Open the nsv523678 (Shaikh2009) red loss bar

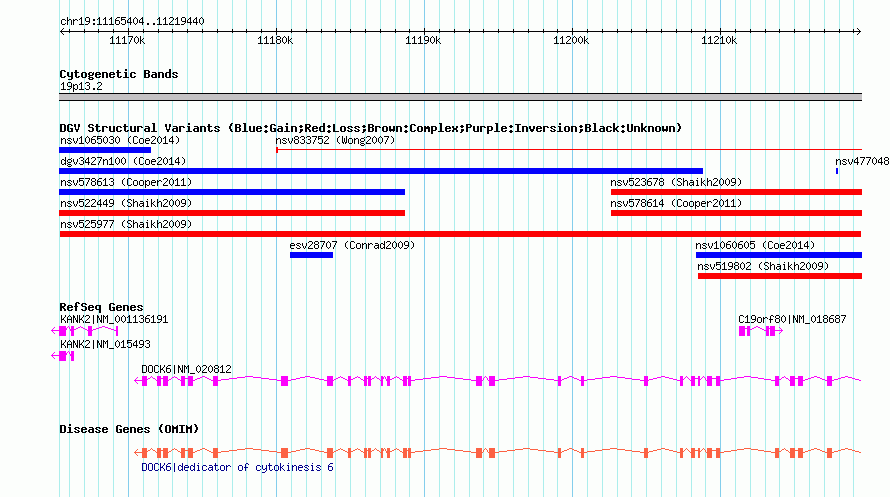[736, 192]
